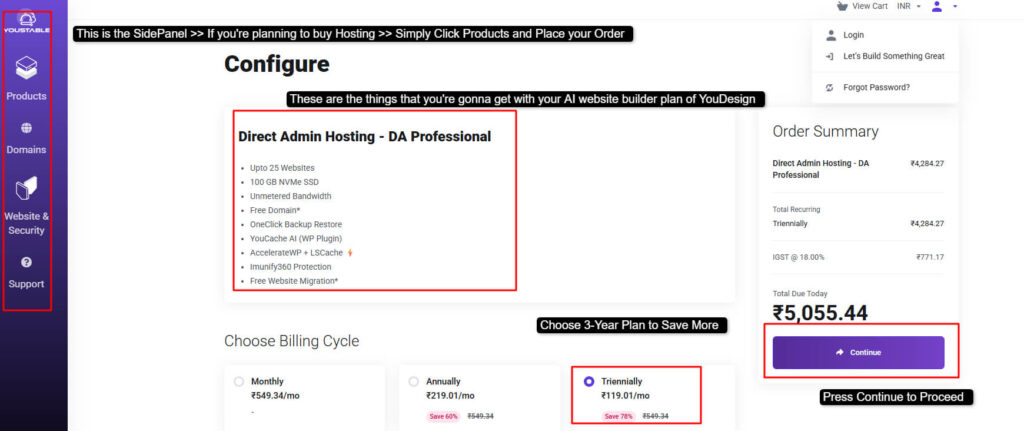Choose Login from the account menu

[853, 35]
